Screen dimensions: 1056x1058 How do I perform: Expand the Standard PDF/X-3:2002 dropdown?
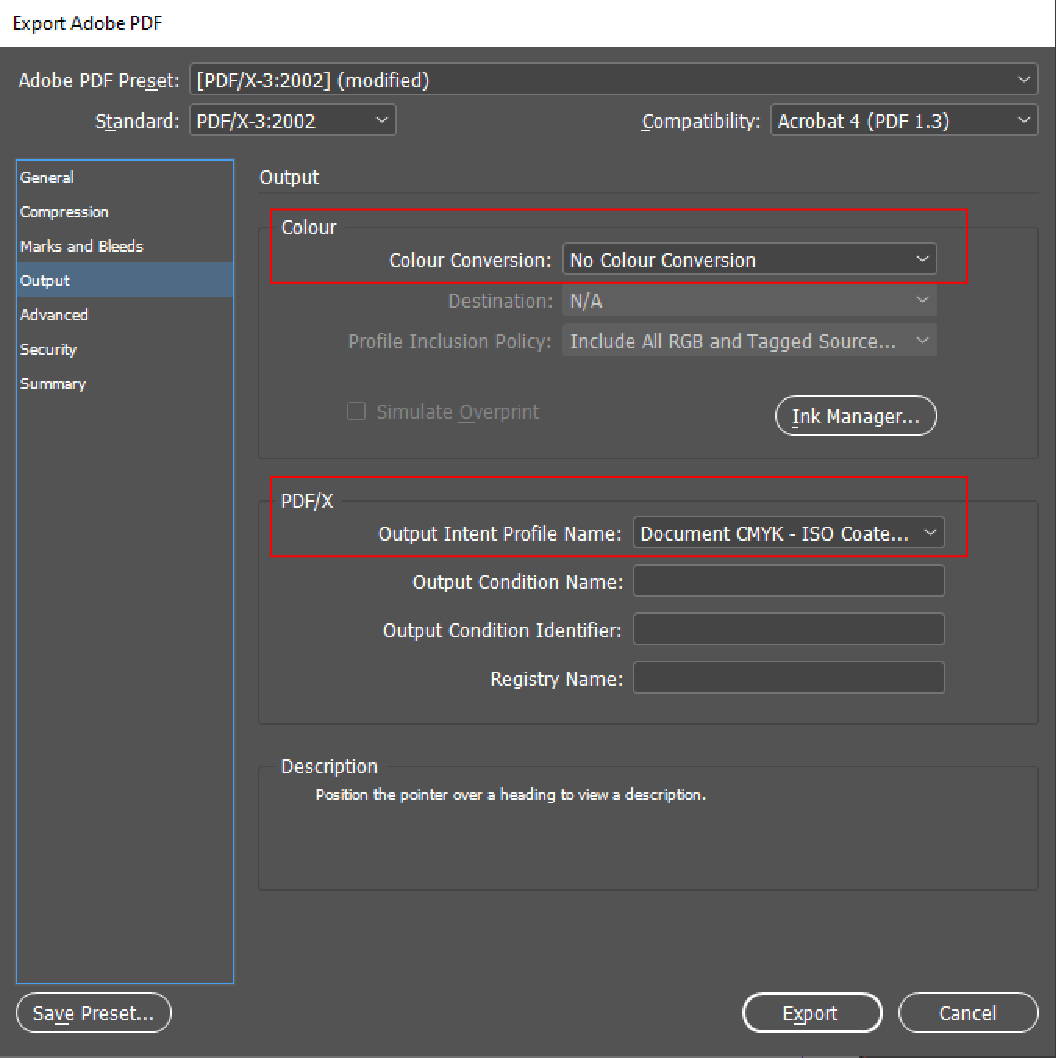pyautogui.click(x=293, y=121)
